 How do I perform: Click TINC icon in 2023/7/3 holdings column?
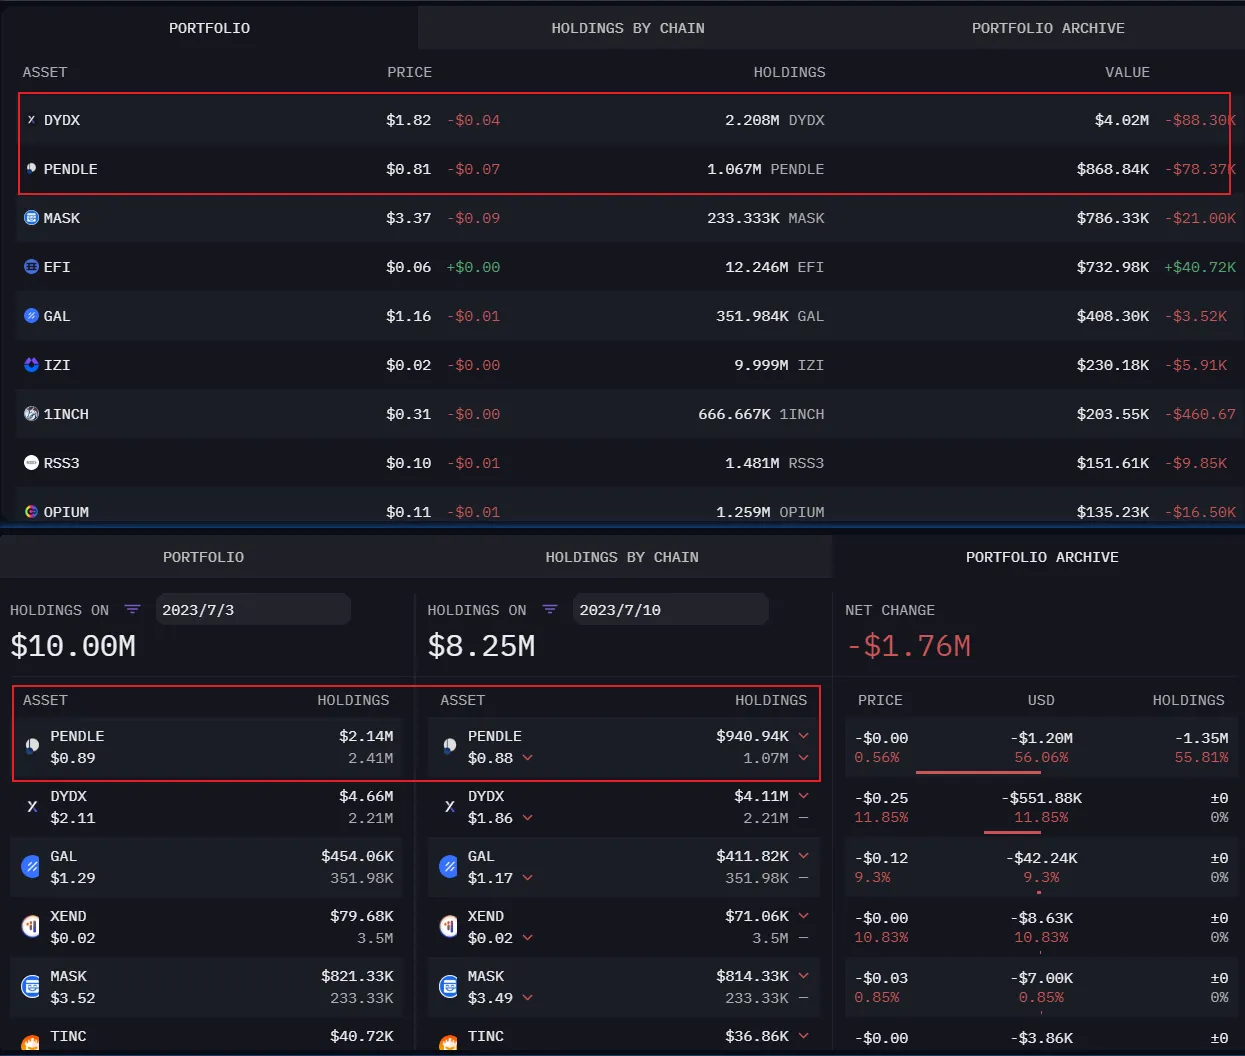pyautogui.click(x=32, y=1044)
